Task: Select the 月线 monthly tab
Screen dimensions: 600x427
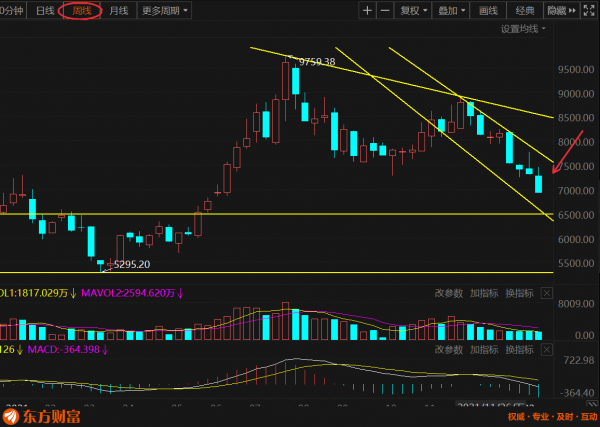Action: coord(117,10)
